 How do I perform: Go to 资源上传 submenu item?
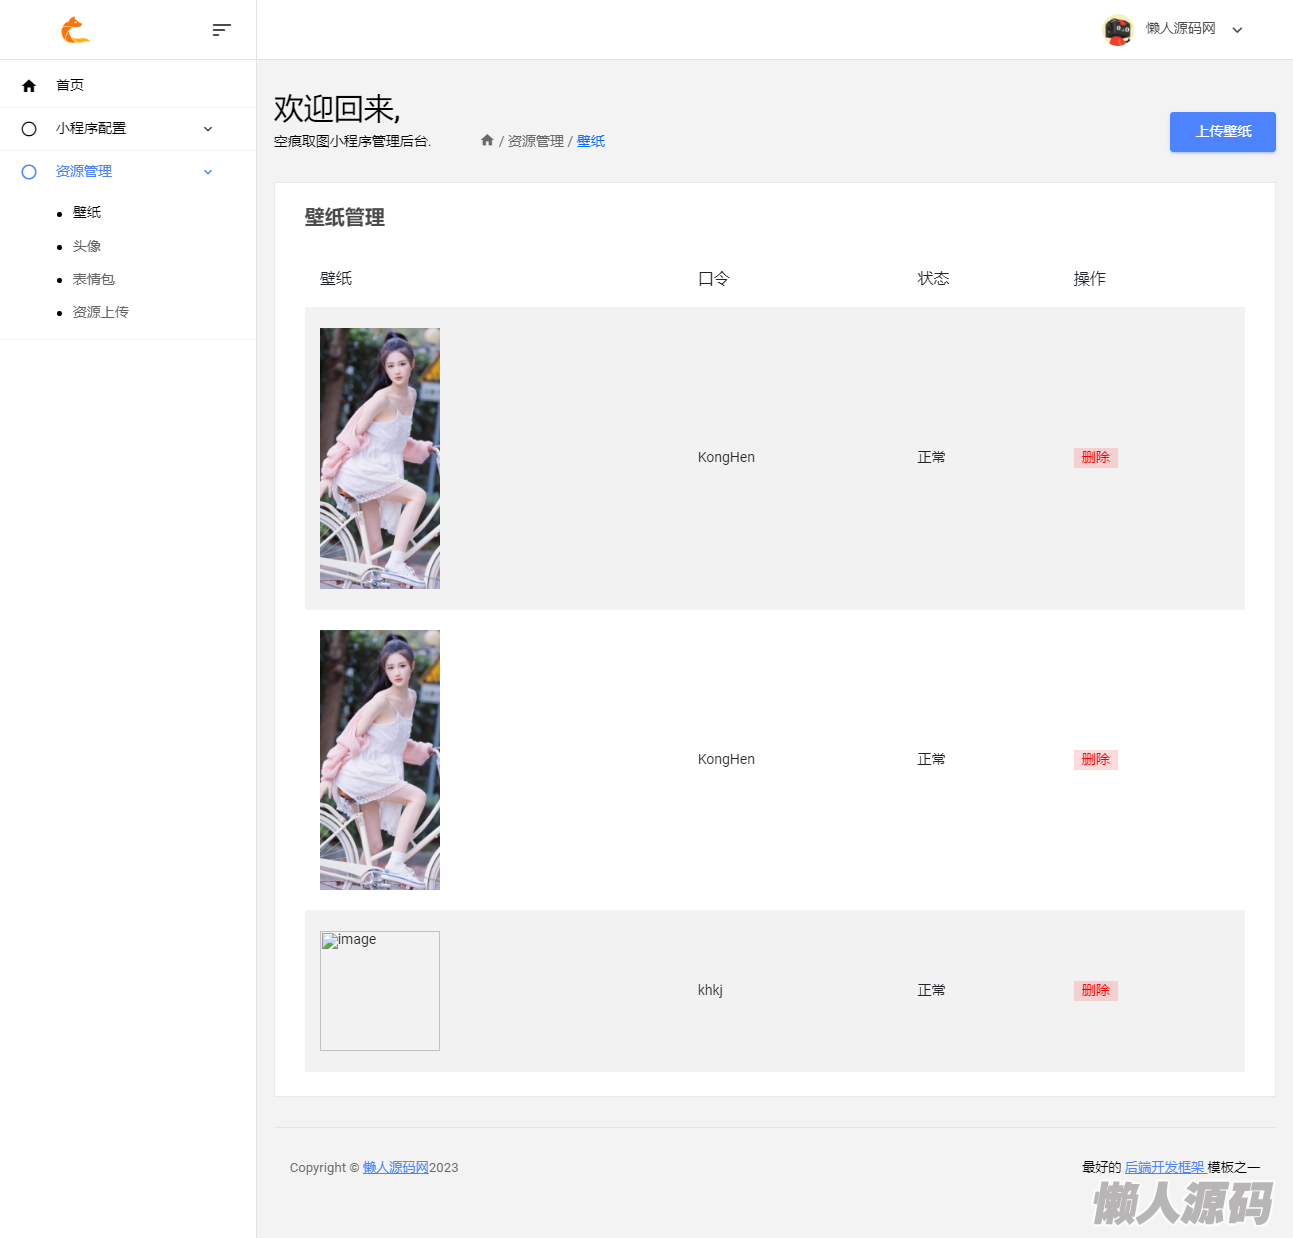pos(101,312)
